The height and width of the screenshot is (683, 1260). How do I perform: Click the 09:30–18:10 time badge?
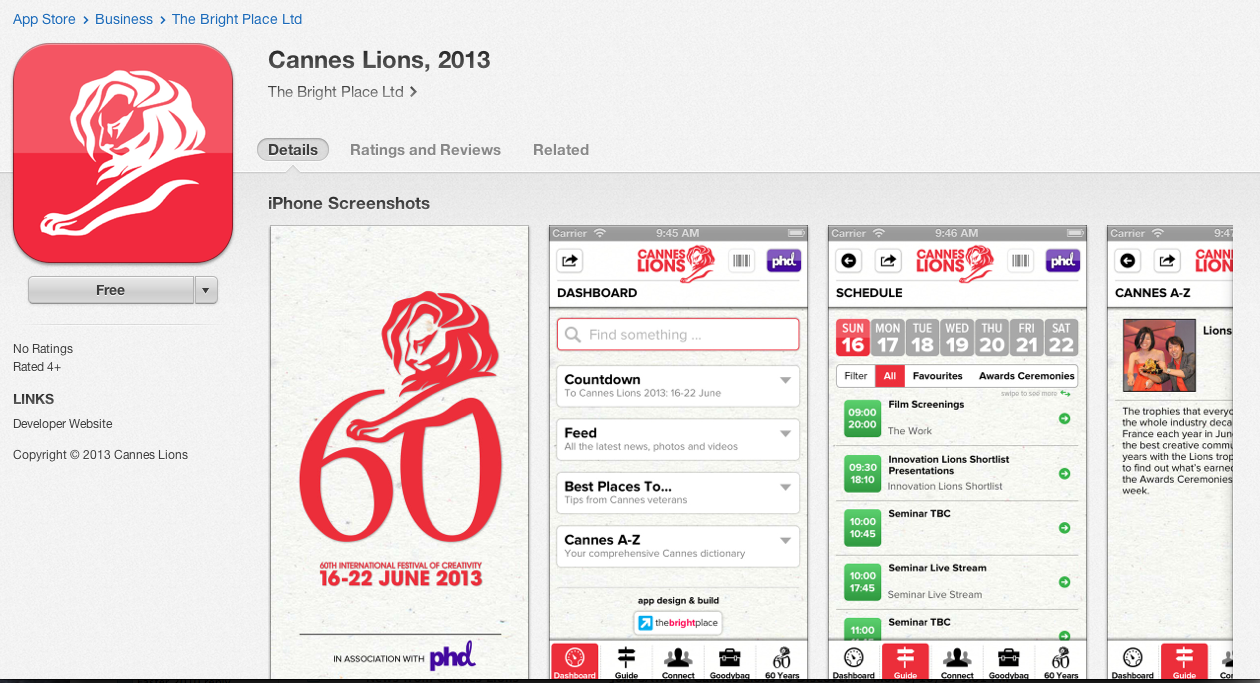pos(863,473)
